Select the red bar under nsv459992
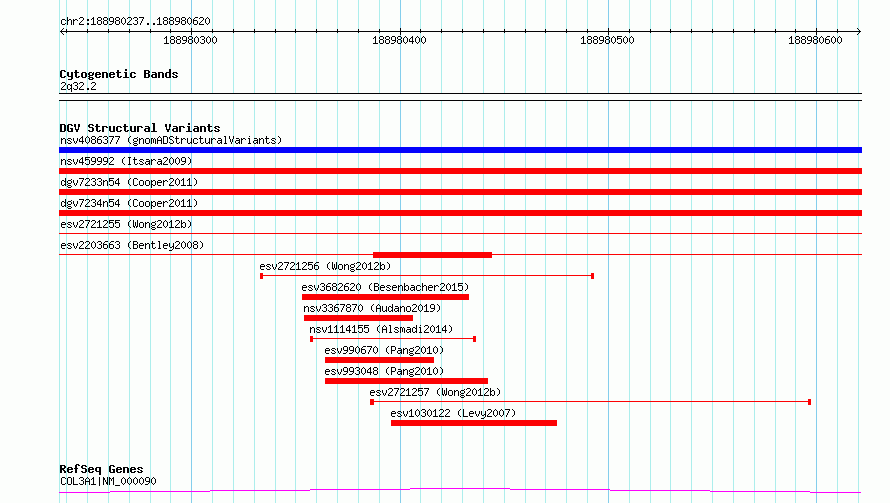 click(460, 171)
